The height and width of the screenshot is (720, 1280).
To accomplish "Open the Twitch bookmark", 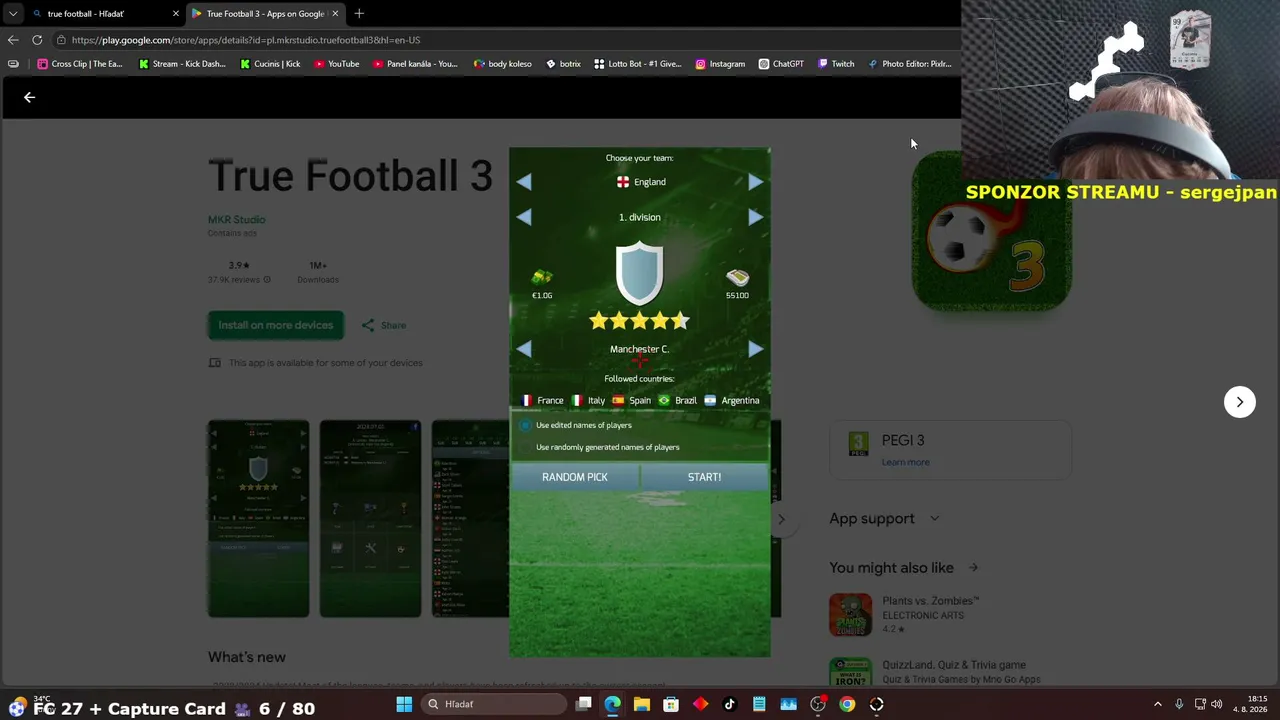I will 836,64.
